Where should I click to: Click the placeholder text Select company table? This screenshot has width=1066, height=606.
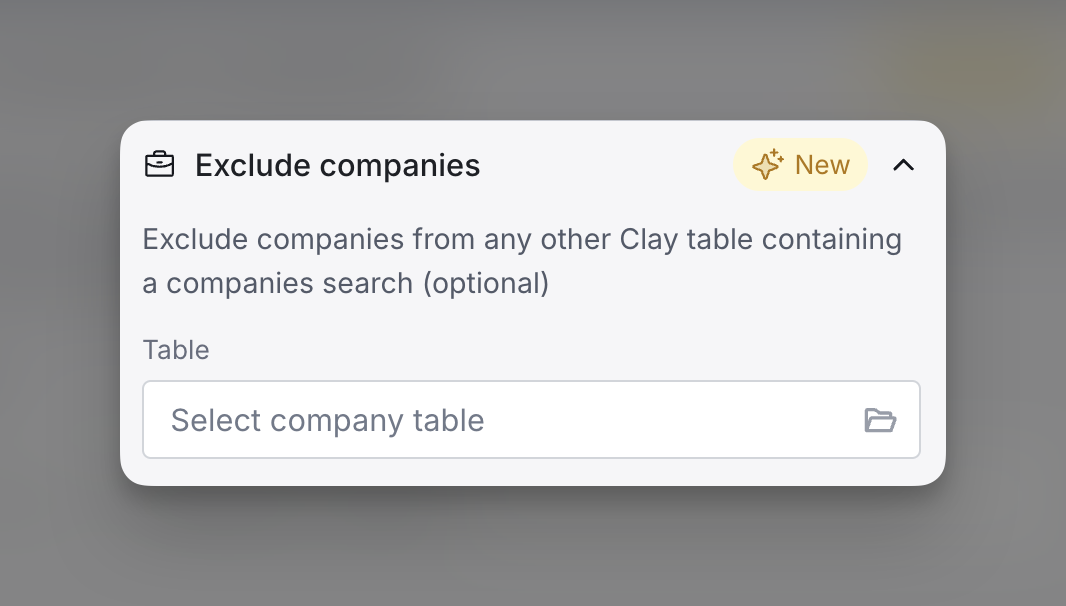coord(327,420)
